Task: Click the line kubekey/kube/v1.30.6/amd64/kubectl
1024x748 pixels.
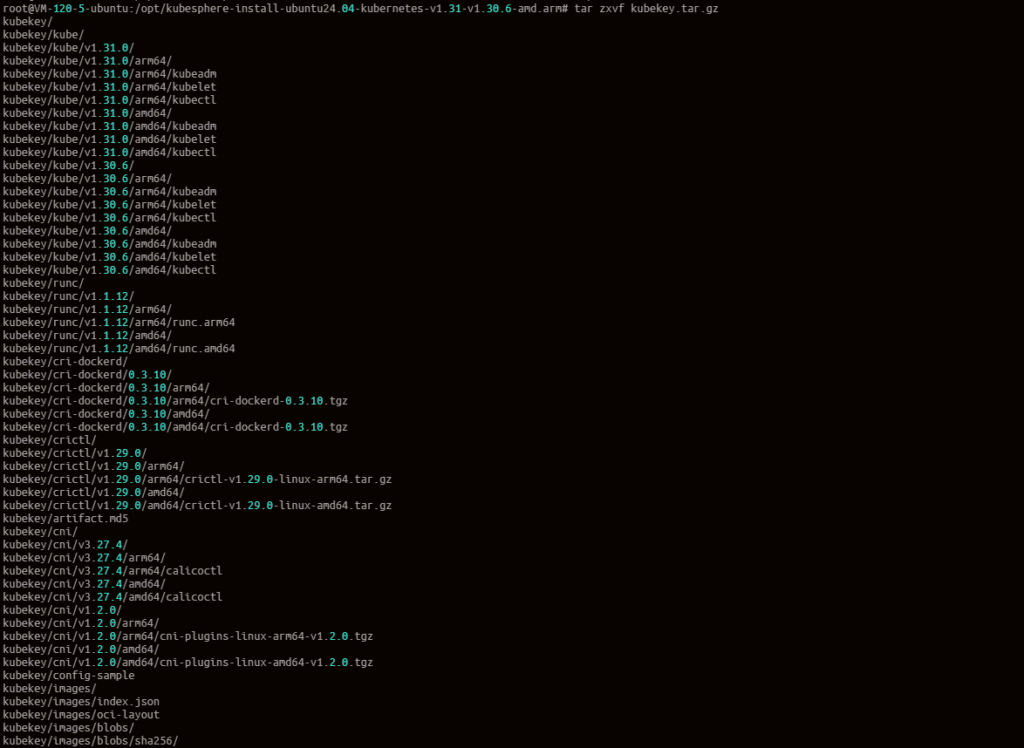Action: click(110, 270)
